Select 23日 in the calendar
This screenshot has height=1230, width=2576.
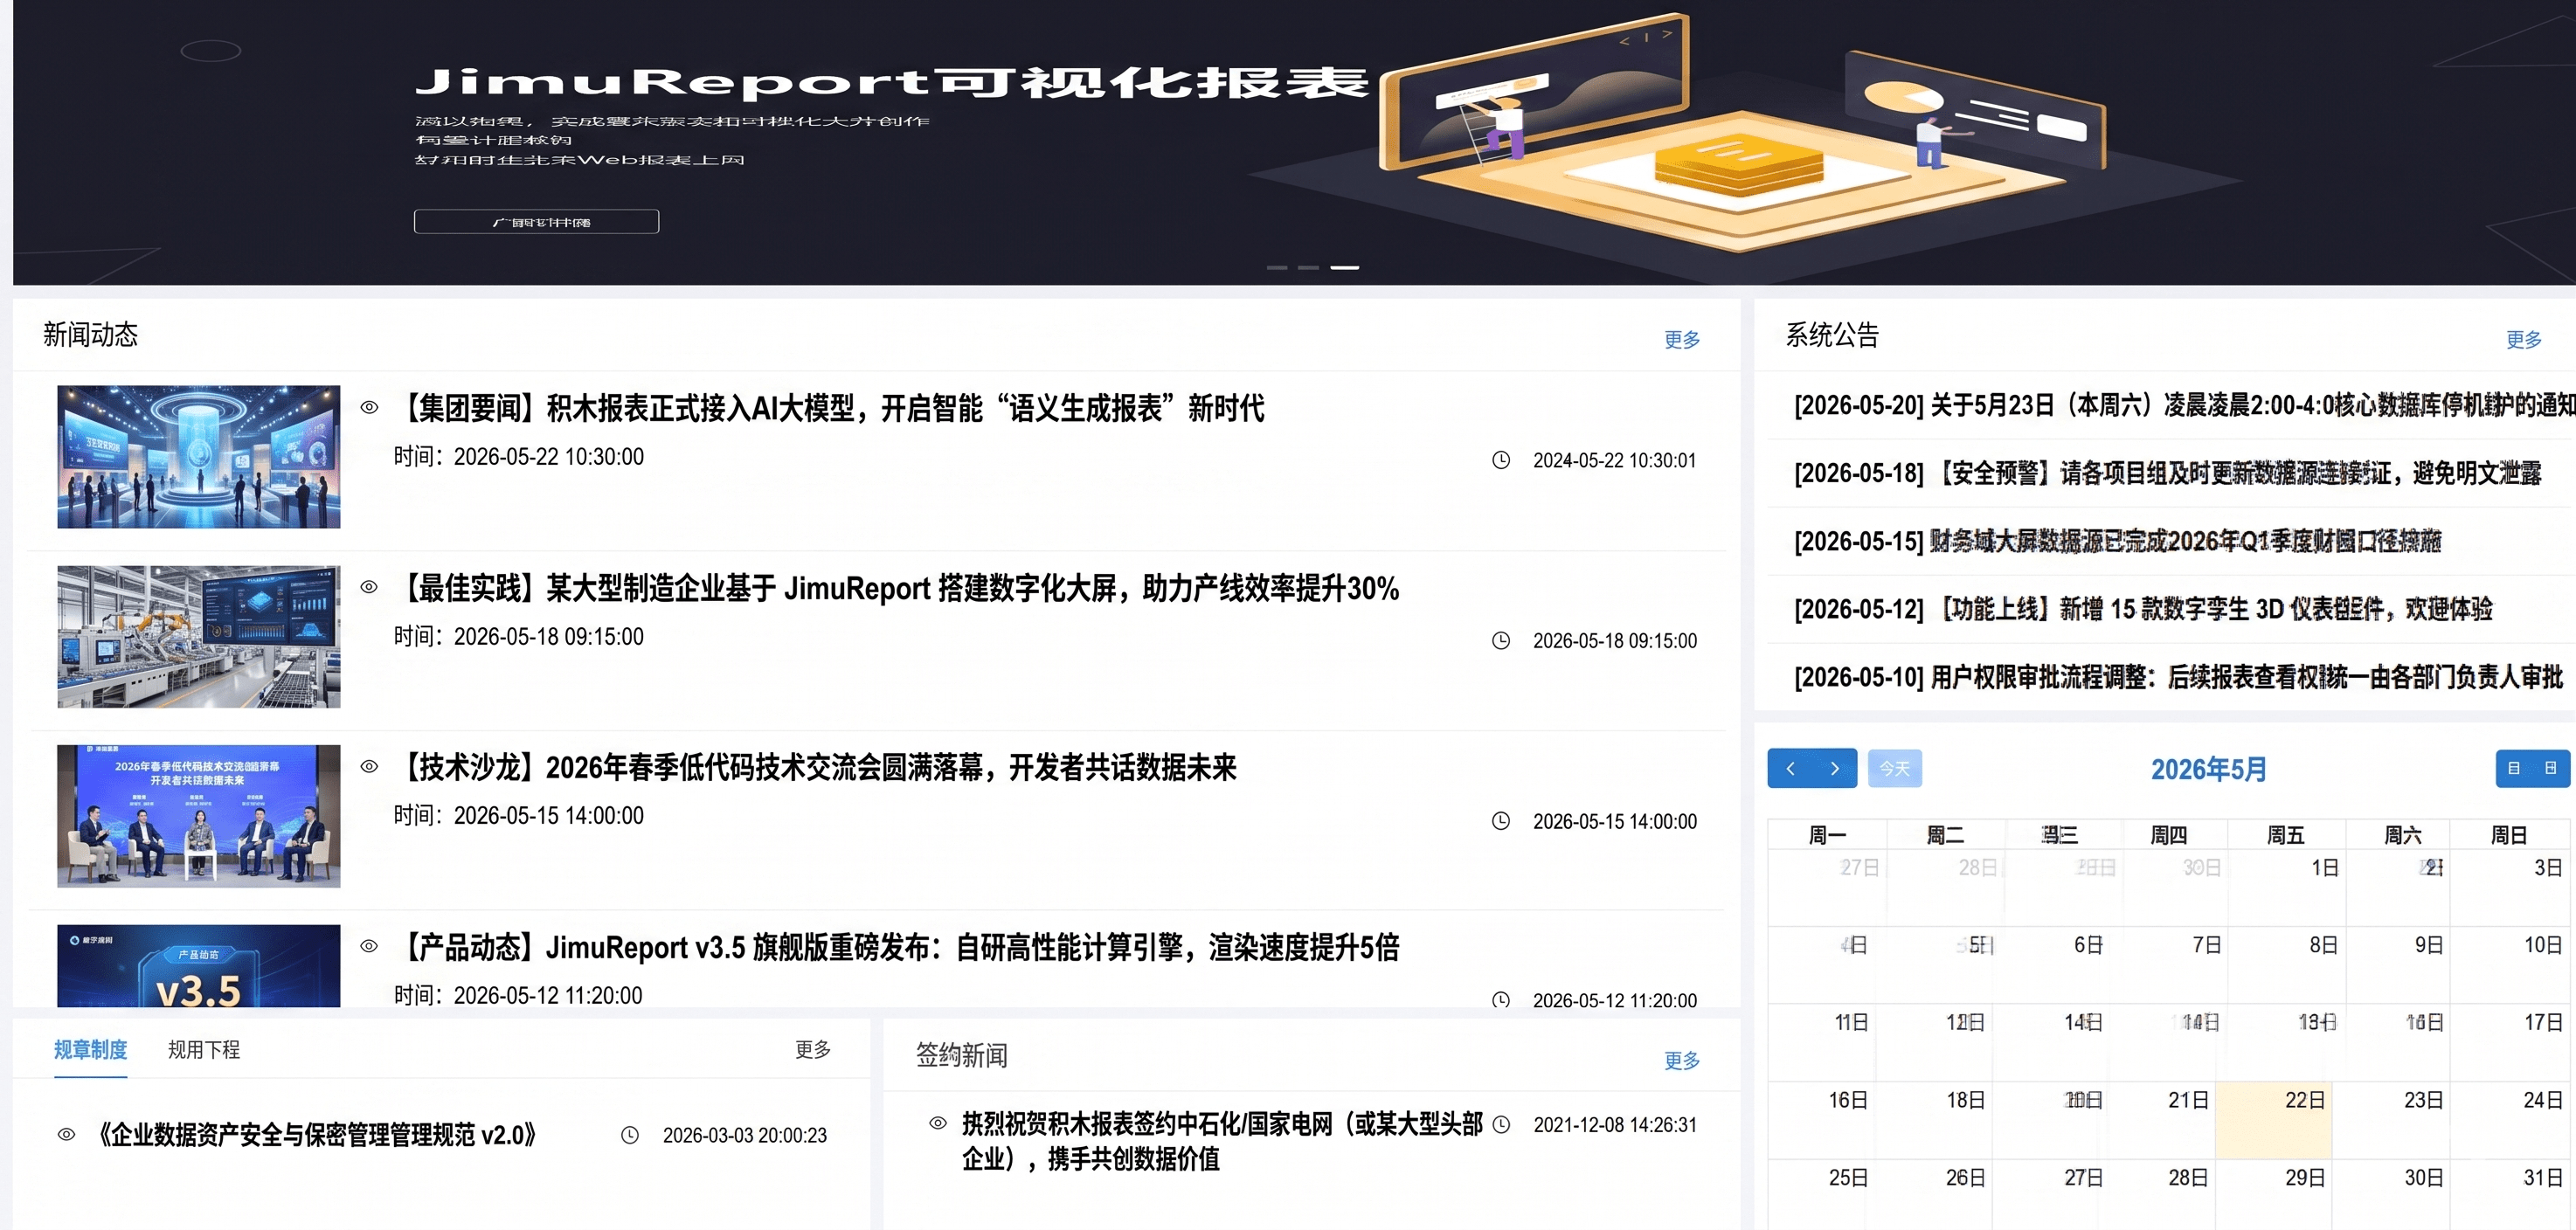[2392, 1120]
